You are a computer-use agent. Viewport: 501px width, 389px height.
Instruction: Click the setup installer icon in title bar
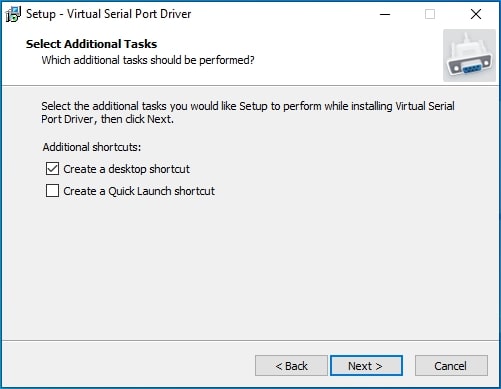point(13,14)
